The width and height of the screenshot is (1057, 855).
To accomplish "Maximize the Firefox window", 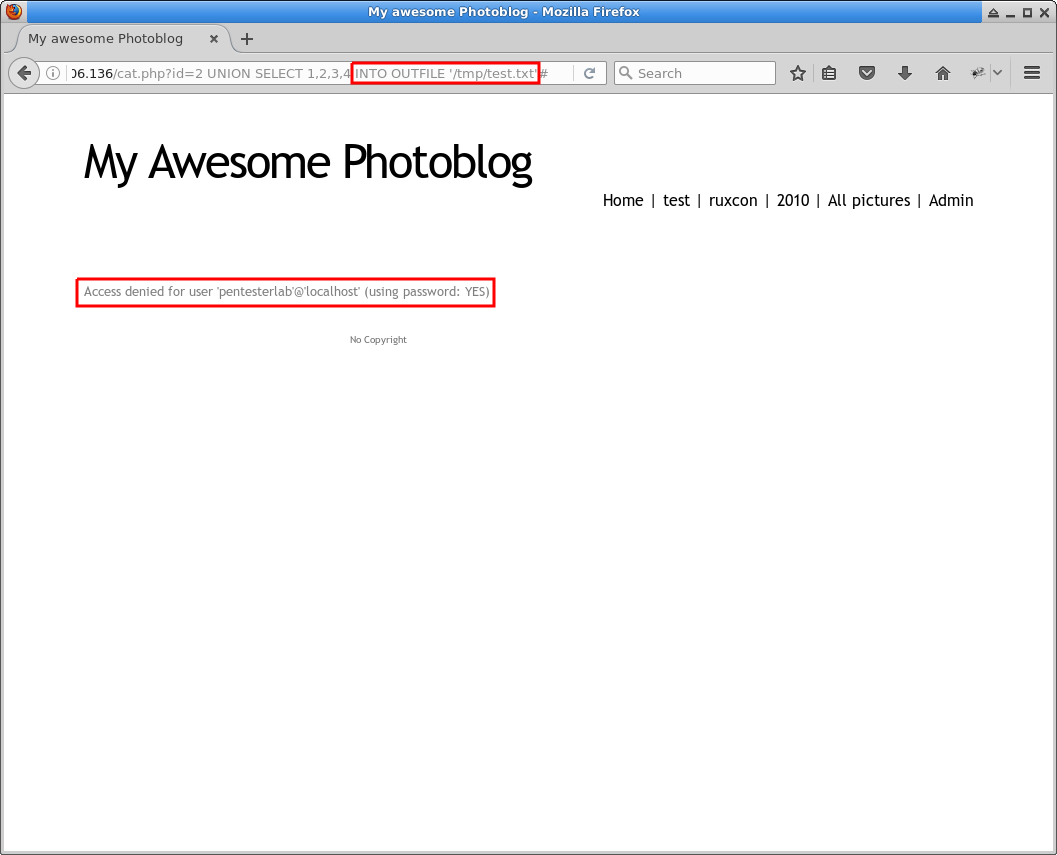I will [x=1027, y=13].
